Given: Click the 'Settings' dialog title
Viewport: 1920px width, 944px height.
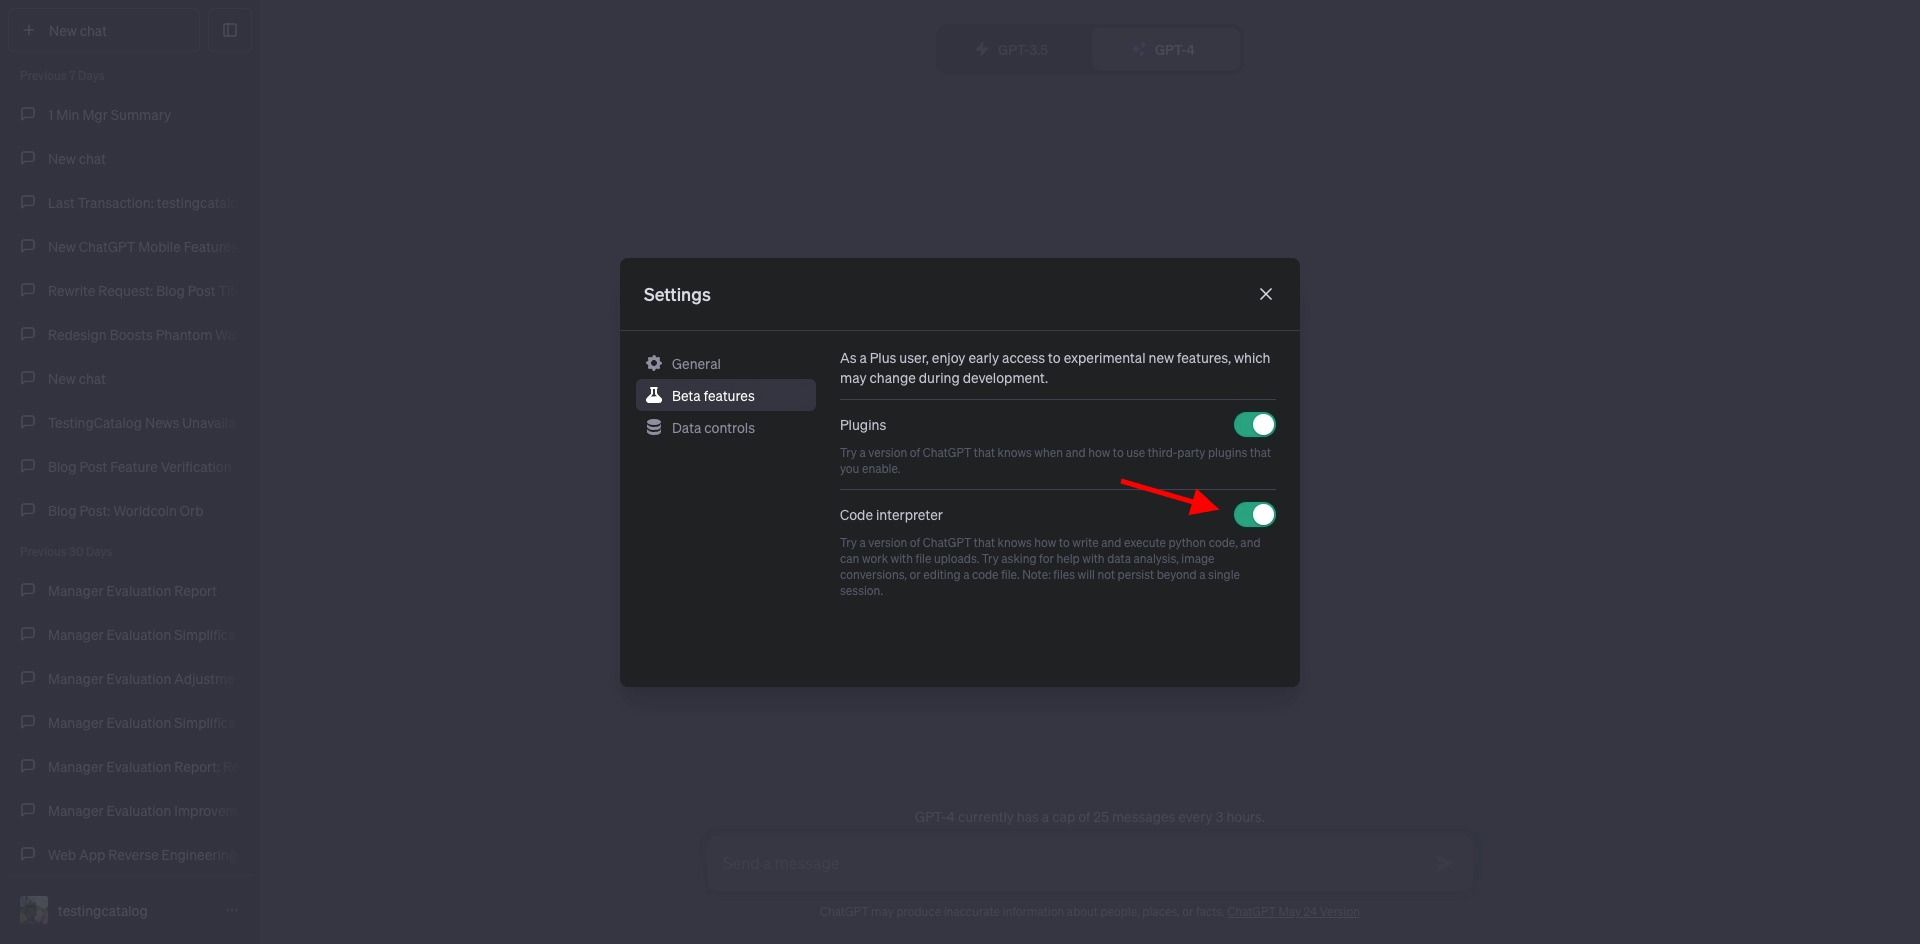Looking at the screenshot, I should pyautogui.click(x=677, y=295).
